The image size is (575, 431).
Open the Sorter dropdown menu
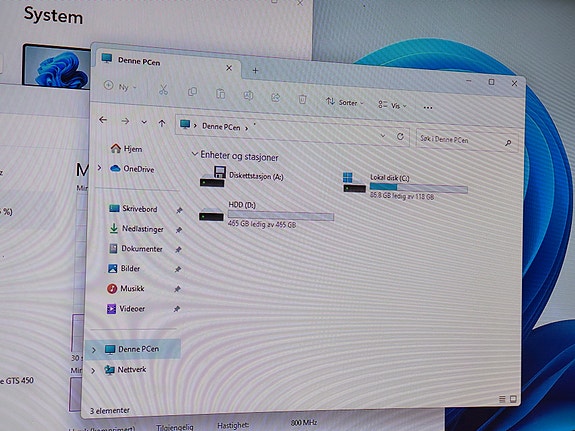click(345, 102)
